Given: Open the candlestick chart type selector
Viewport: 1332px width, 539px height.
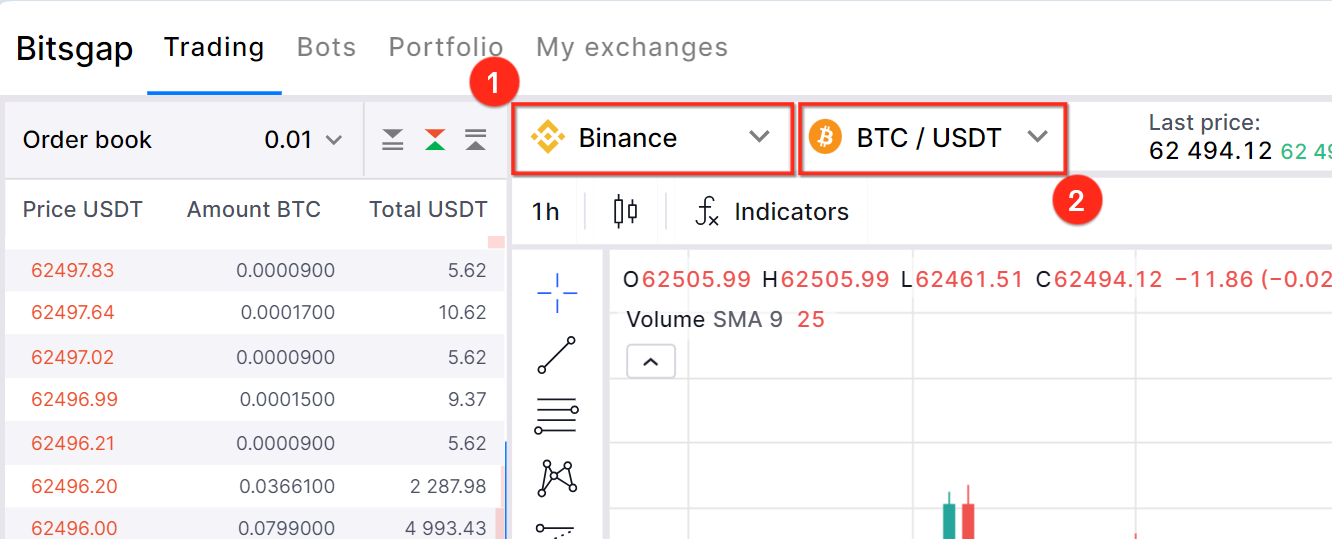Looking at the screenshot, I should click(x=625, y=211).
